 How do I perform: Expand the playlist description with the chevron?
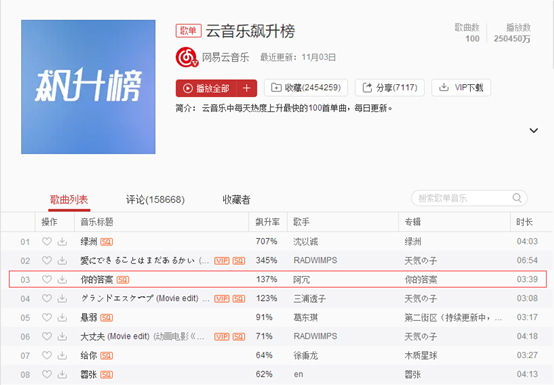point(534,130)
